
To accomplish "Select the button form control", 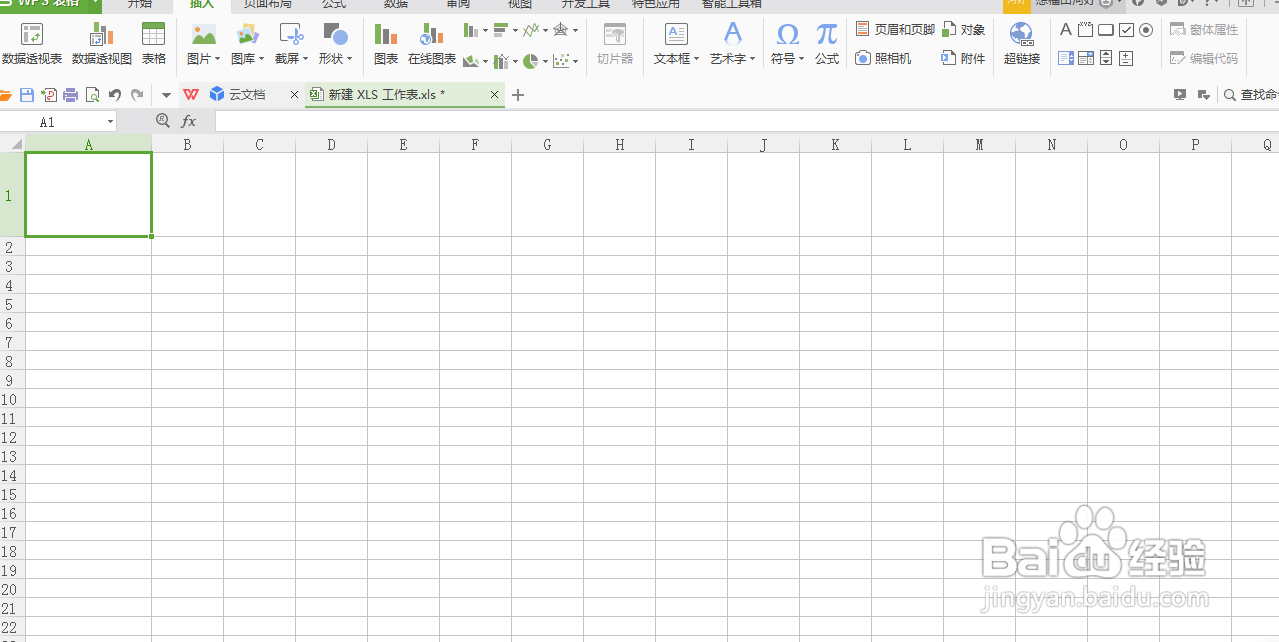I will (x=1105, y=30).
